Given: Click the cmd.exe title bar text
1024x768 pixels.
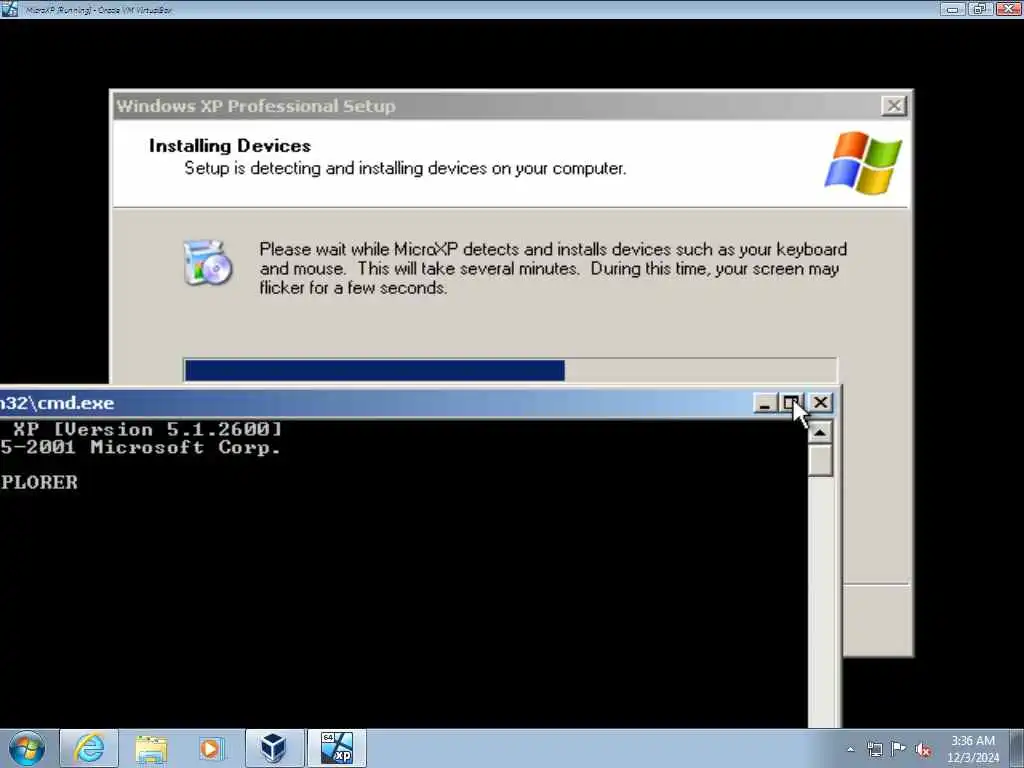Looking at the screenshot, I should [x=57, y=403].
